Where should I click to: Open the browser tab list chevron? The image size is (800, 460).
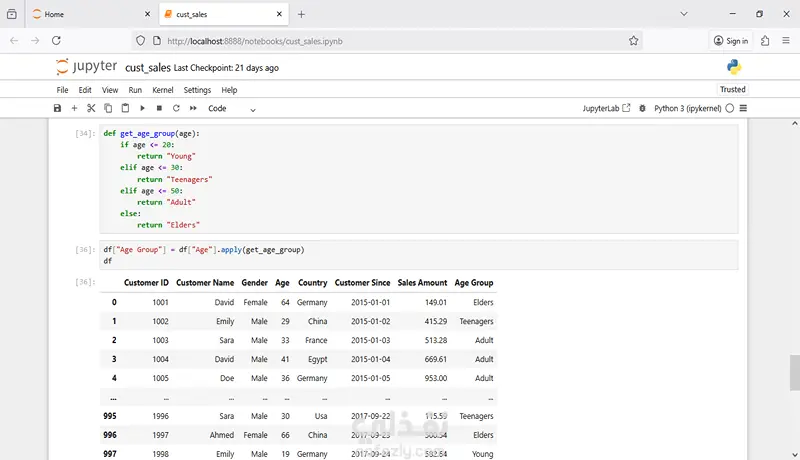point(684,14)
